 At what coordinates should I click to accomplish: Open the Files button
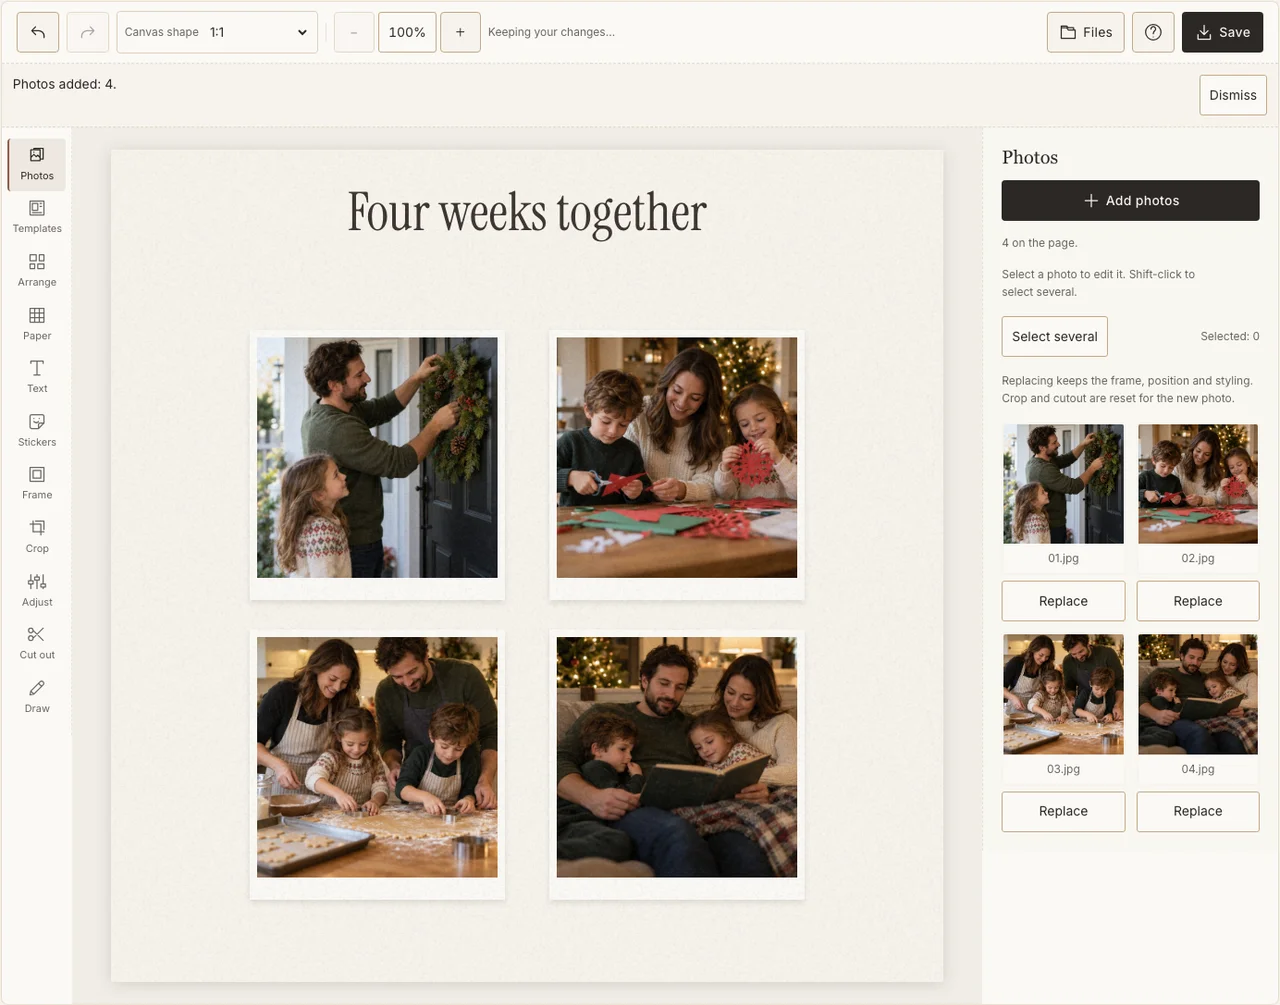(1086, 32)
